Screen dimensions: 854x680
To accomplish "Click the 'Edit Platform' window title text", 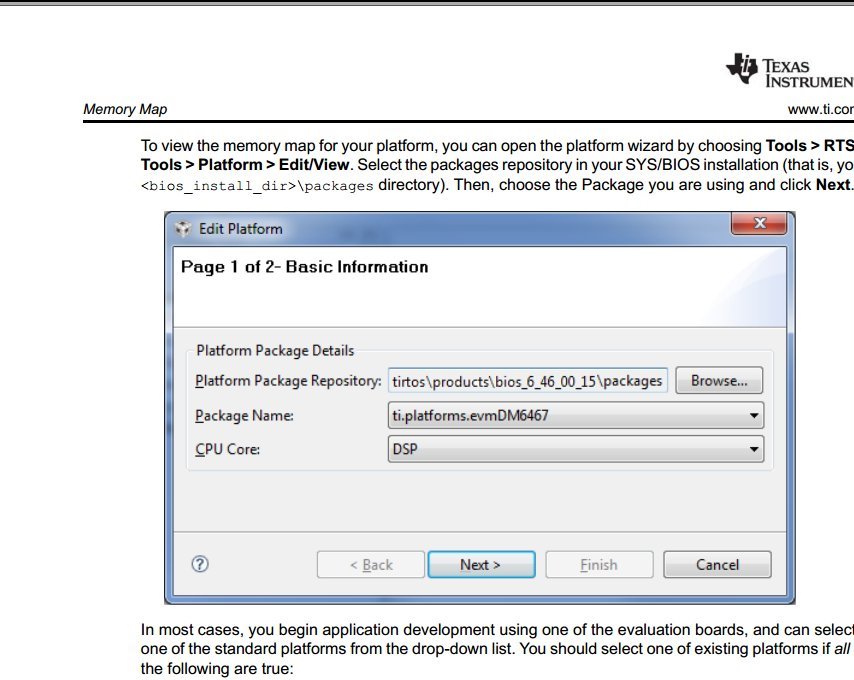I will [241, 229].
